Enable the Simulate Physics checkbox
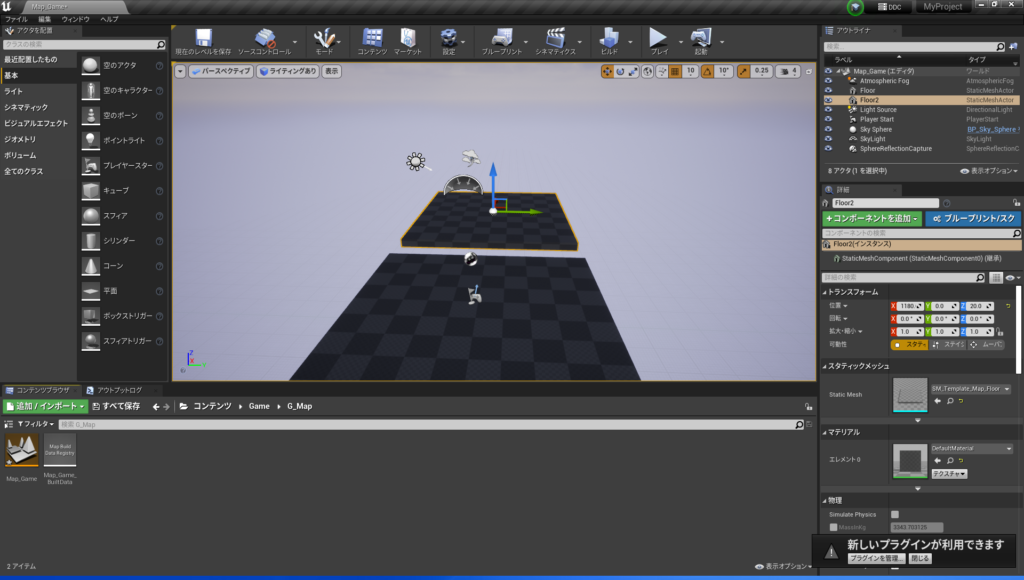The image size is (1024, 580). pos(895,514)
